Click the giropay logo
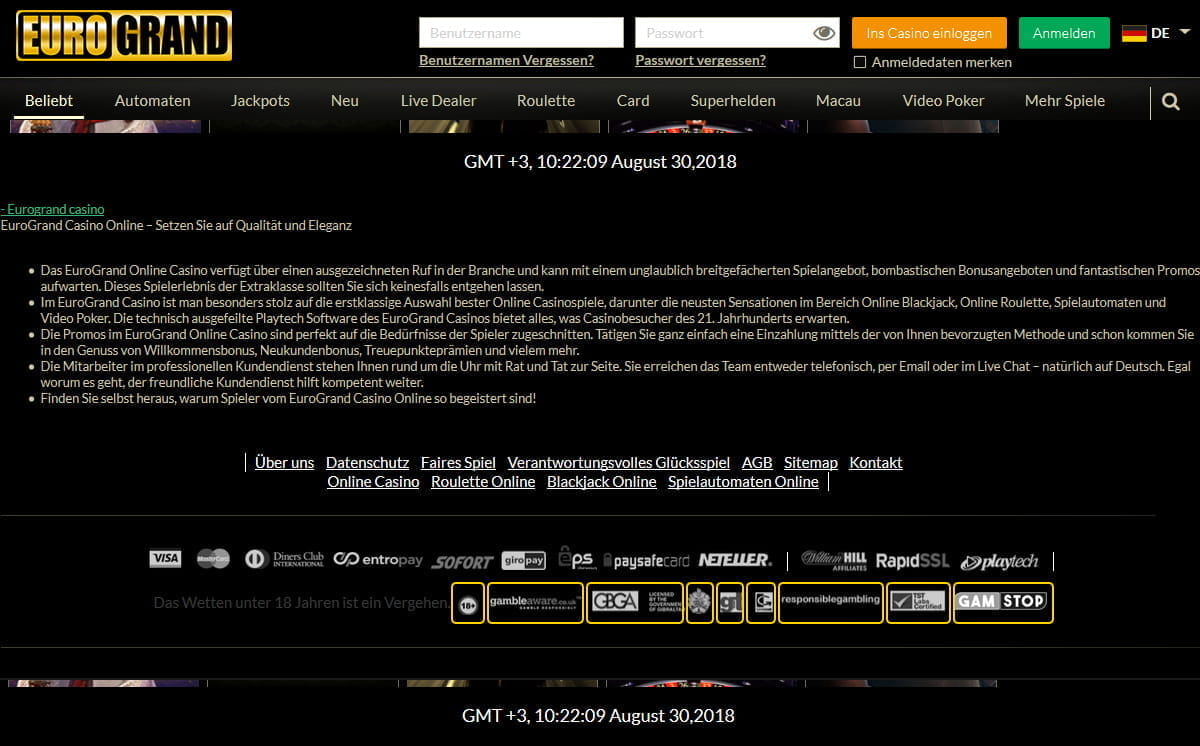This screenshot has width=1200, height=746. tap(523, 560)
